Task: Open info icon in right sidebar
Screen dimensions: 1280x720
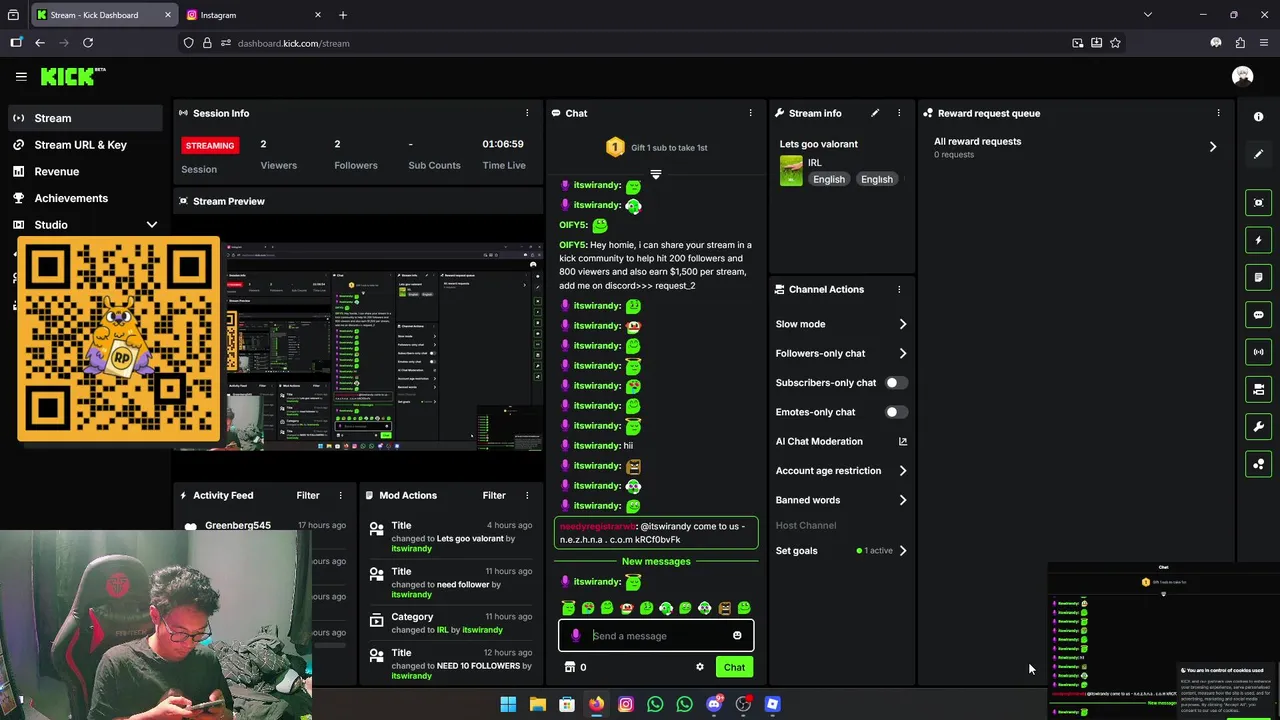Action: point(1259,117)
